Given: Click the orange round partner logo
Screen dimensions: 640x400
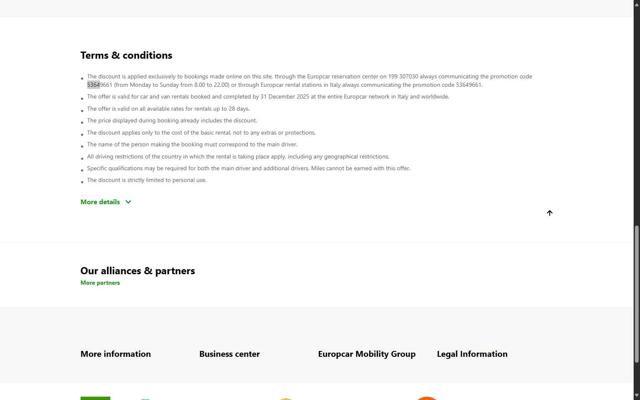Looking at the screenshot, I should pyautogui.click(x=426, y=397).
